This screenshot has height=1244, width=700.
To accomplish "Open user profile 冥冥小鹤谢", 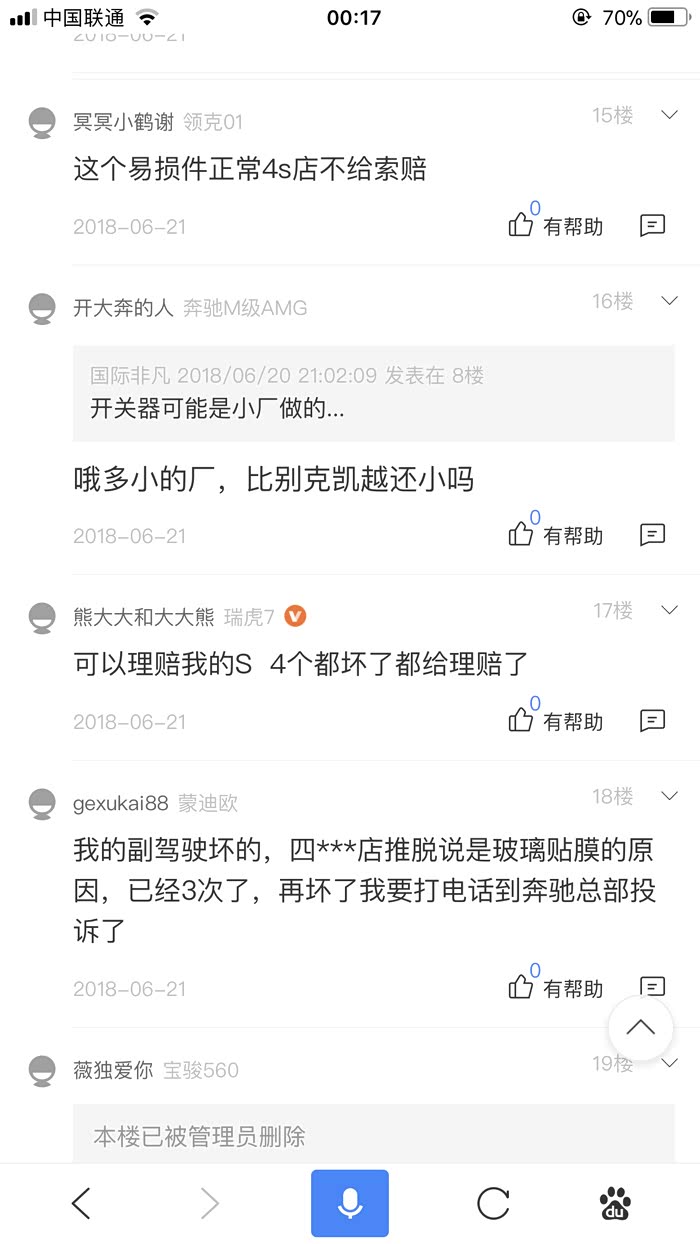I will pos(123,122).
